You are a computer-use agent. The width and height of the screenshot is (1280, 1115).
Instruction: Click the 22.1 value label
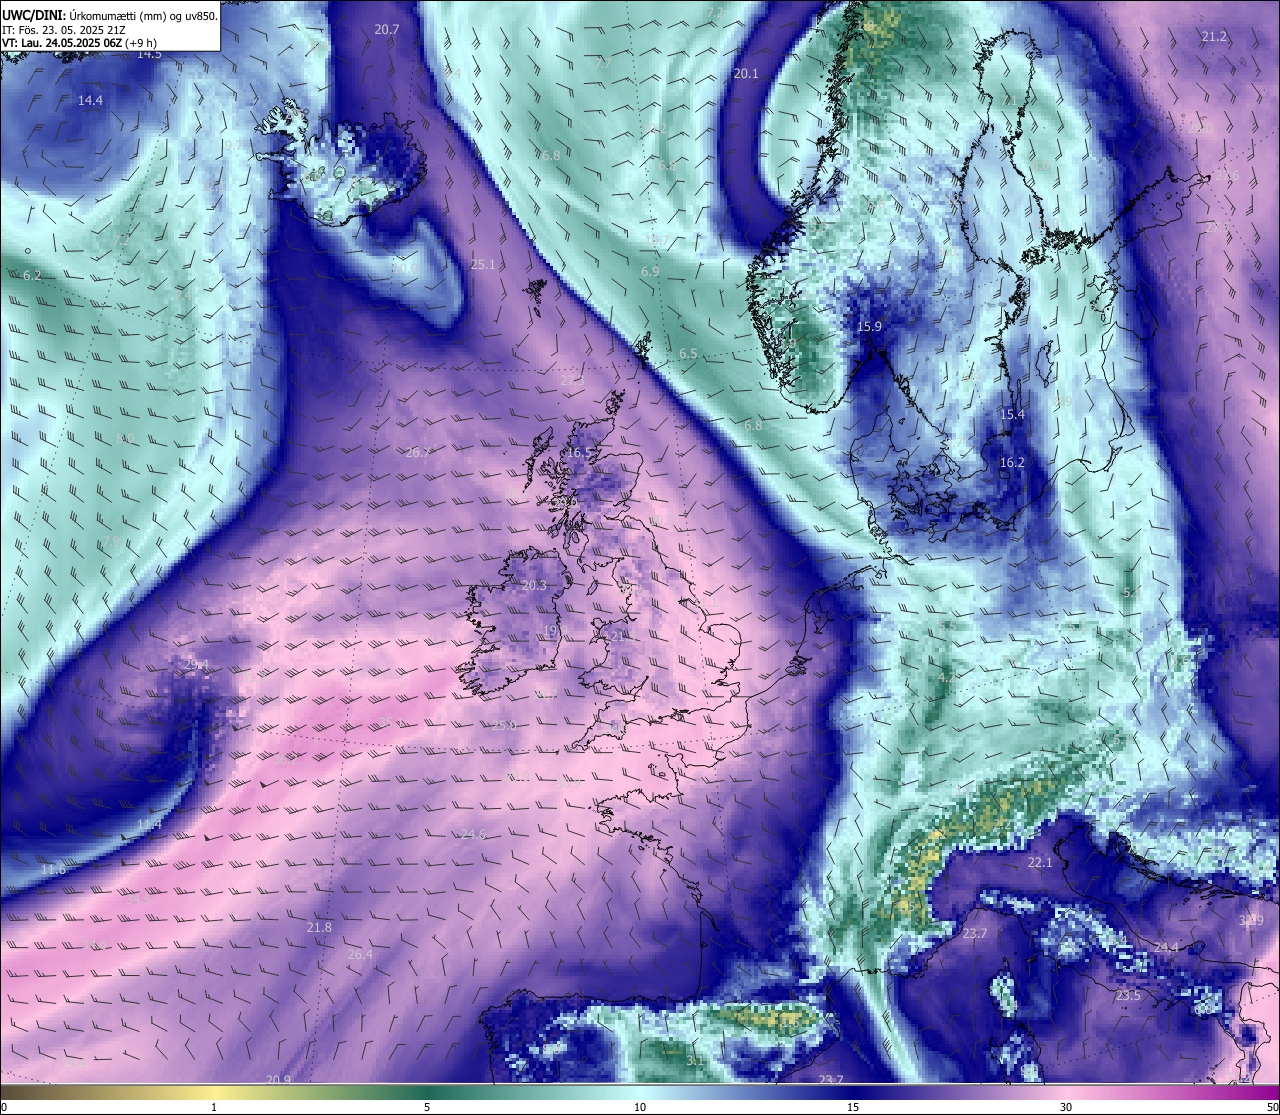click(x=1040, y=863)
